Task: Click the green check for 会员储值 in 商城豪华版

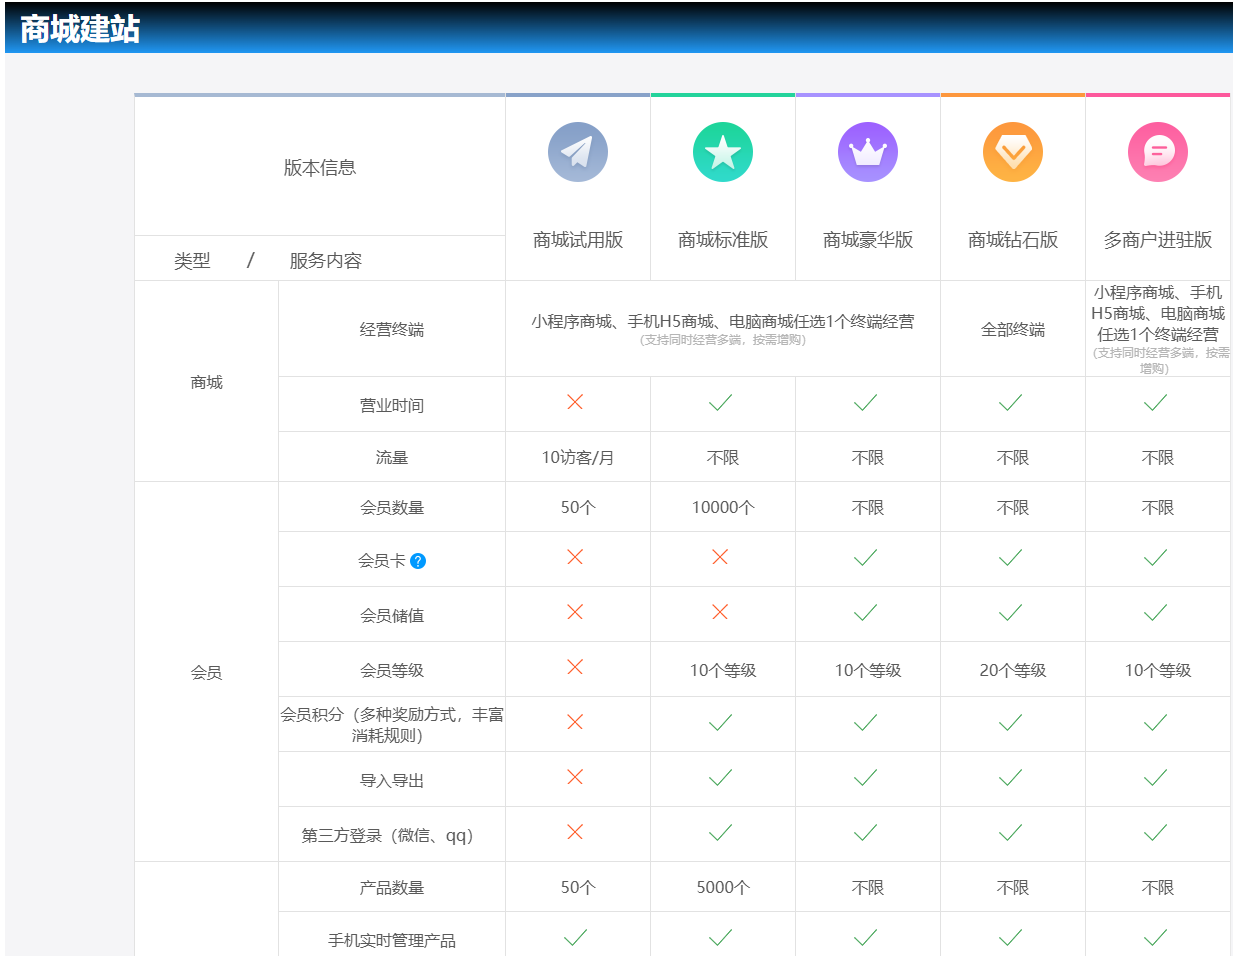Action: click(x=867, y=614)
